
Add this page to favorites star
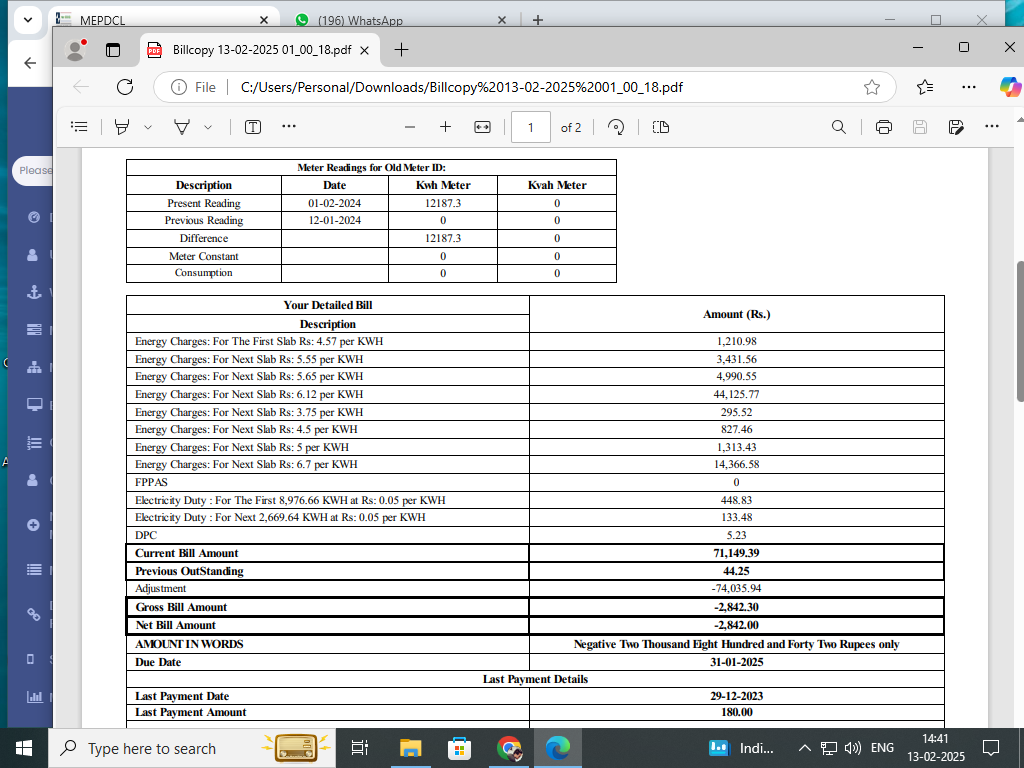872,87
